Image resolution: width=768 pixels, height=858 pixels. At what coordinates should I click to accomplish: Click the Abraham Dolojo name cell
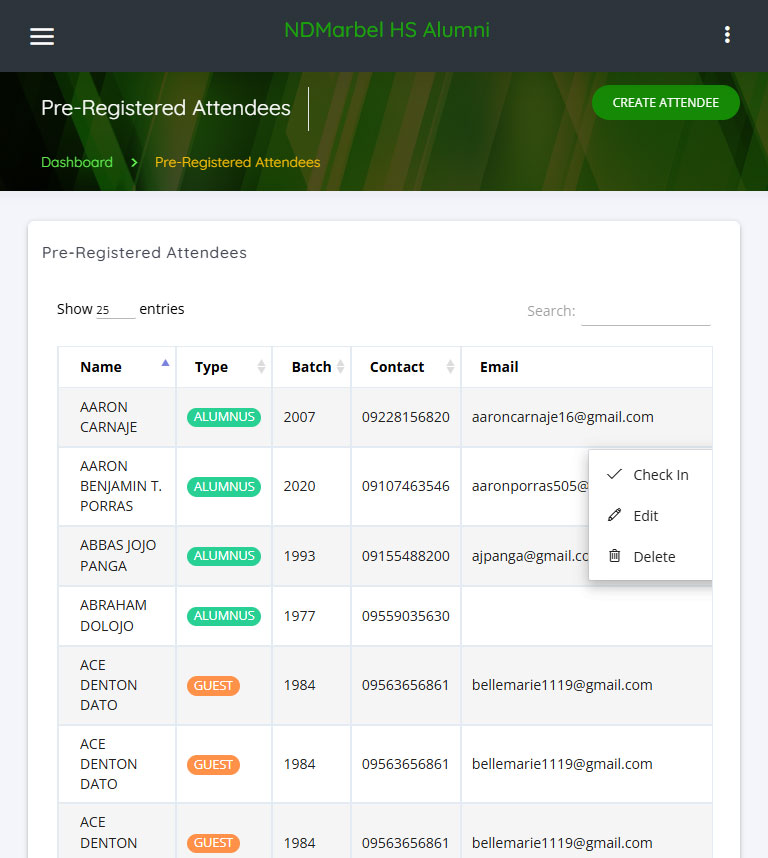pyautogui.click(x=113, y=616)
